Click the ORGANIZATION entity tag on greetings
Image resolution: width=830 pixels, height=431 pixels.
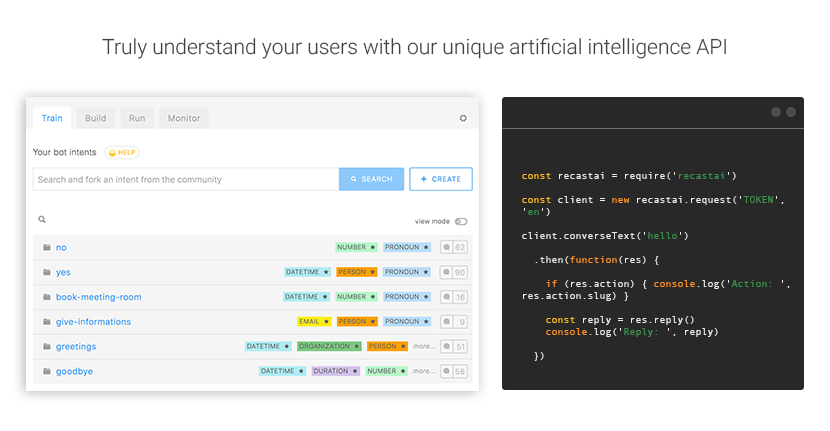[x=329, y=347]
